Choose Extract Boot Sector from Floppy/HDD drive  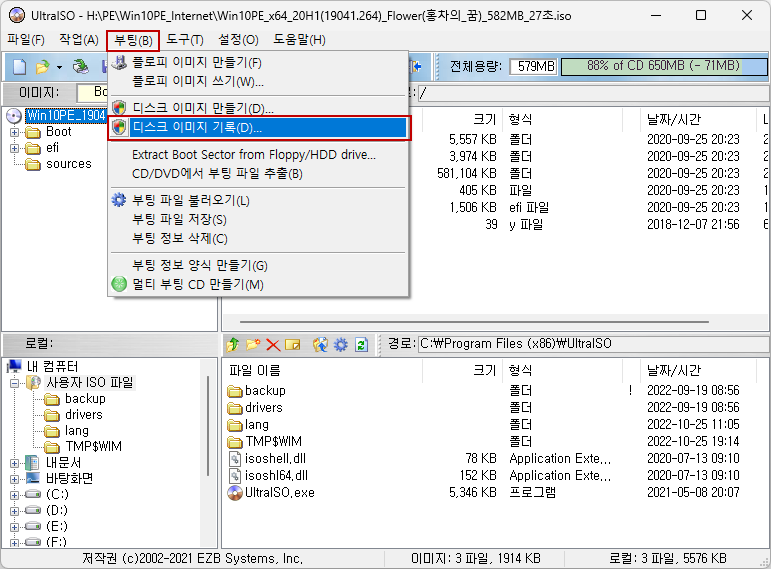coord(259,155)
